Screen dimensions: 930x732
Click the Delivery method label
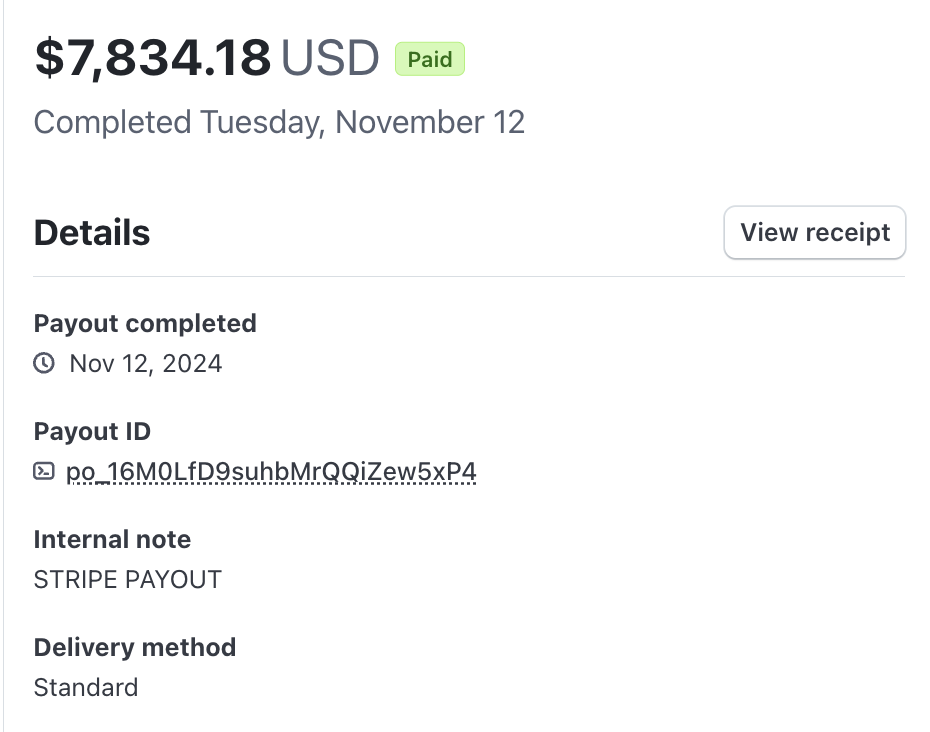135,647
